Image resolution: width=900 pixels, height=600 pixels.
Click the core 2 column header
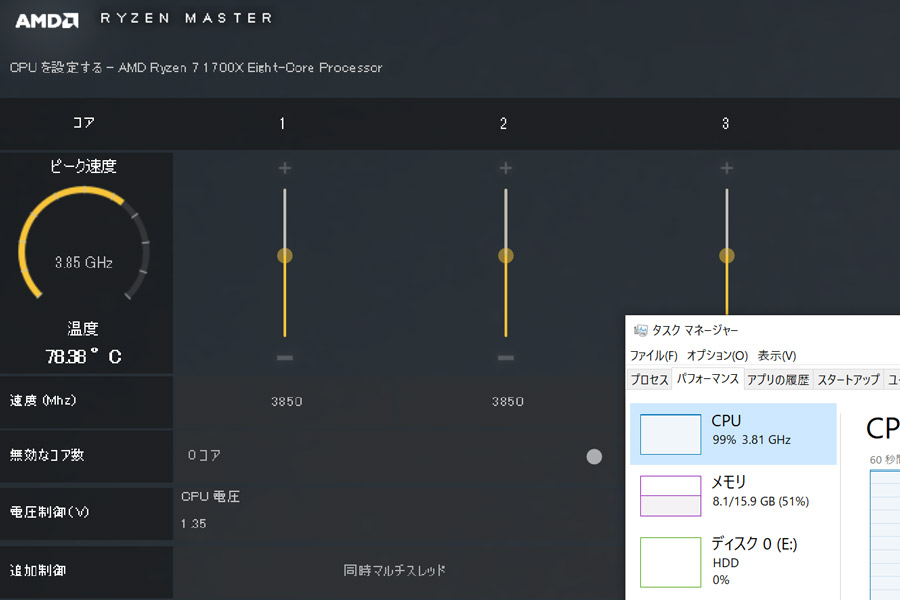coord(503,123)
